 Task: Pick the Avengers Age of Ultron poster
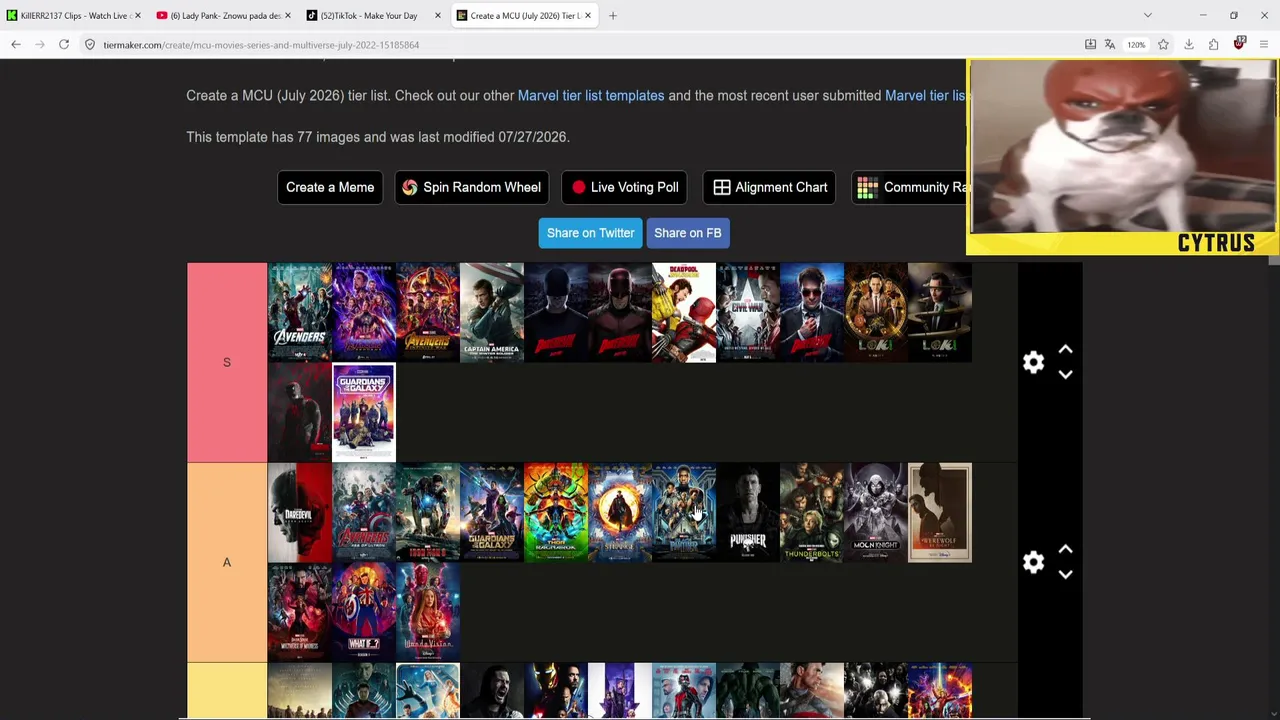[x=364, y=512]
